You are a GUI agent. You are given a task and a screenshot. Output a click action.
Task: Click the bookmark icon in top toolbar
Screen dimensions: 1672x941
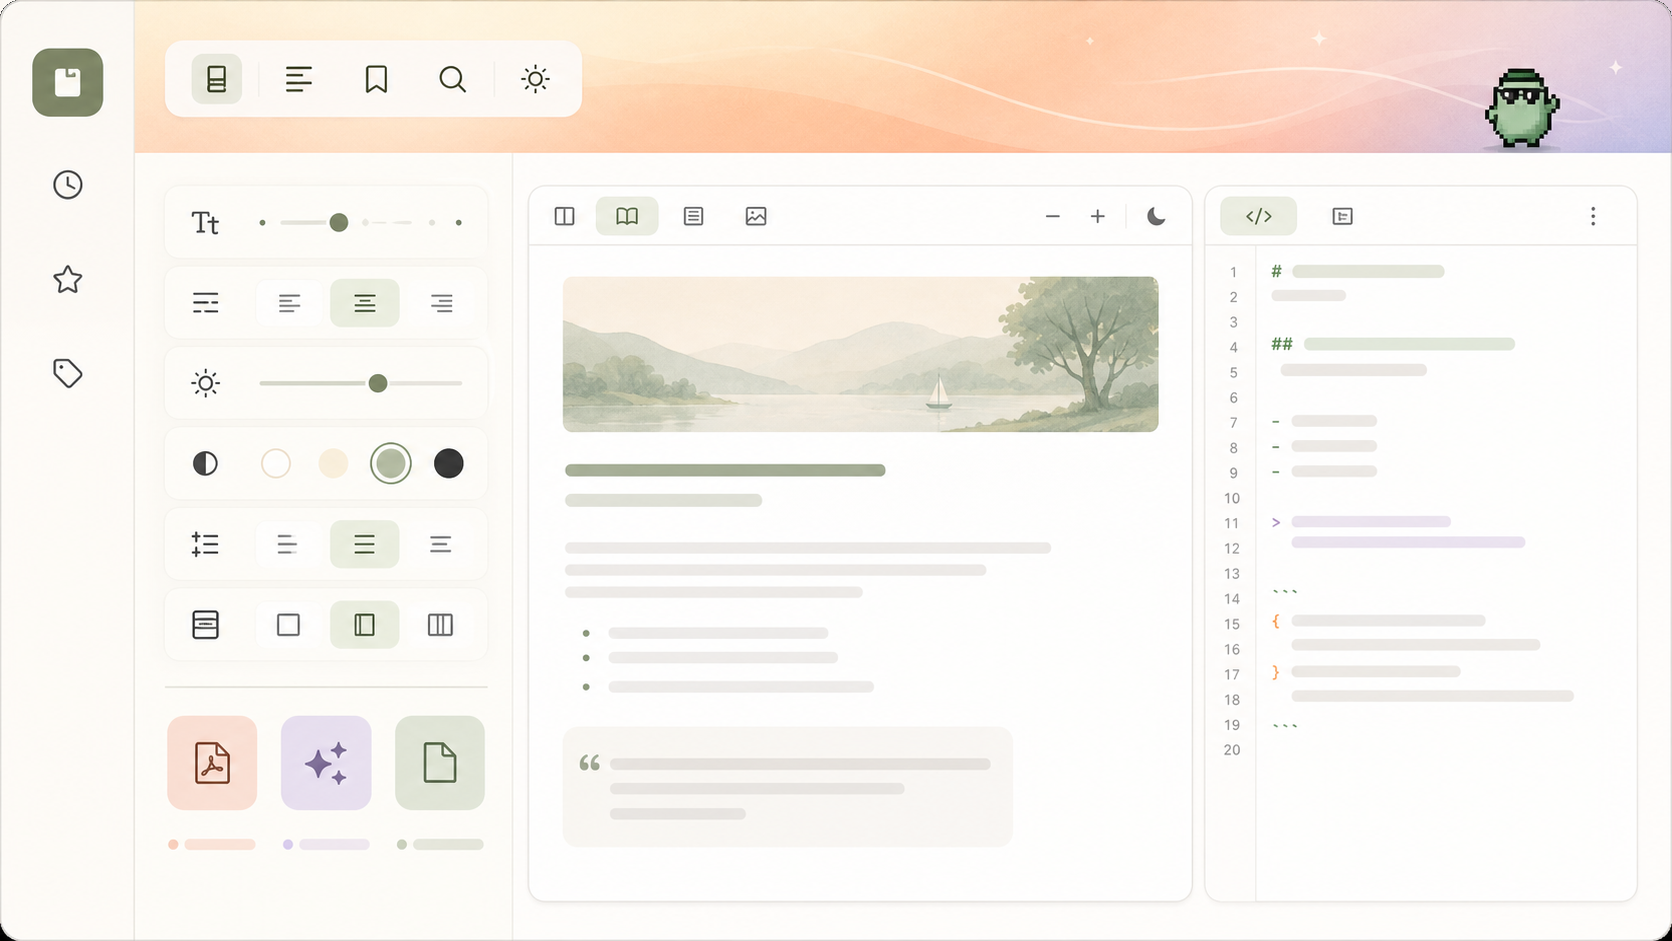point(376,79)
